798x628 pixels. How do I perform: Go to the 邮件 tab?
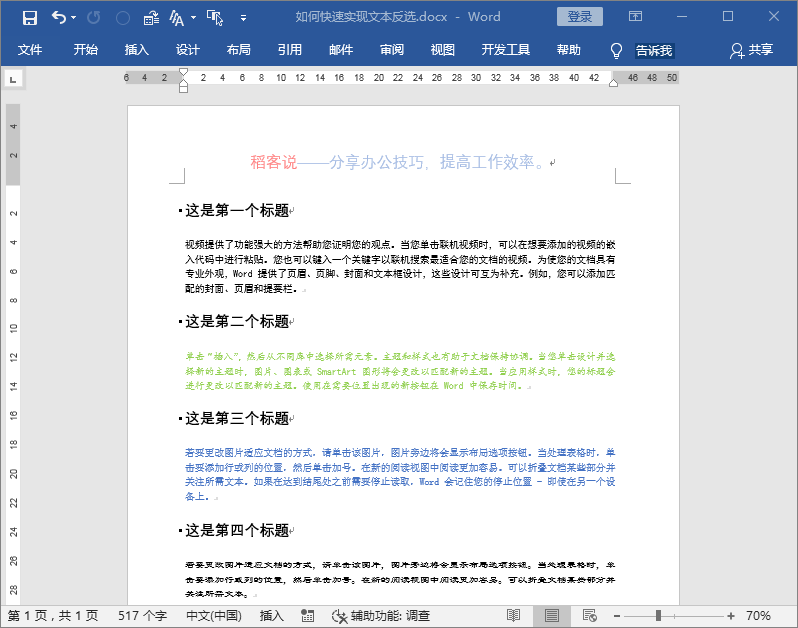click(x=340, y=50)
